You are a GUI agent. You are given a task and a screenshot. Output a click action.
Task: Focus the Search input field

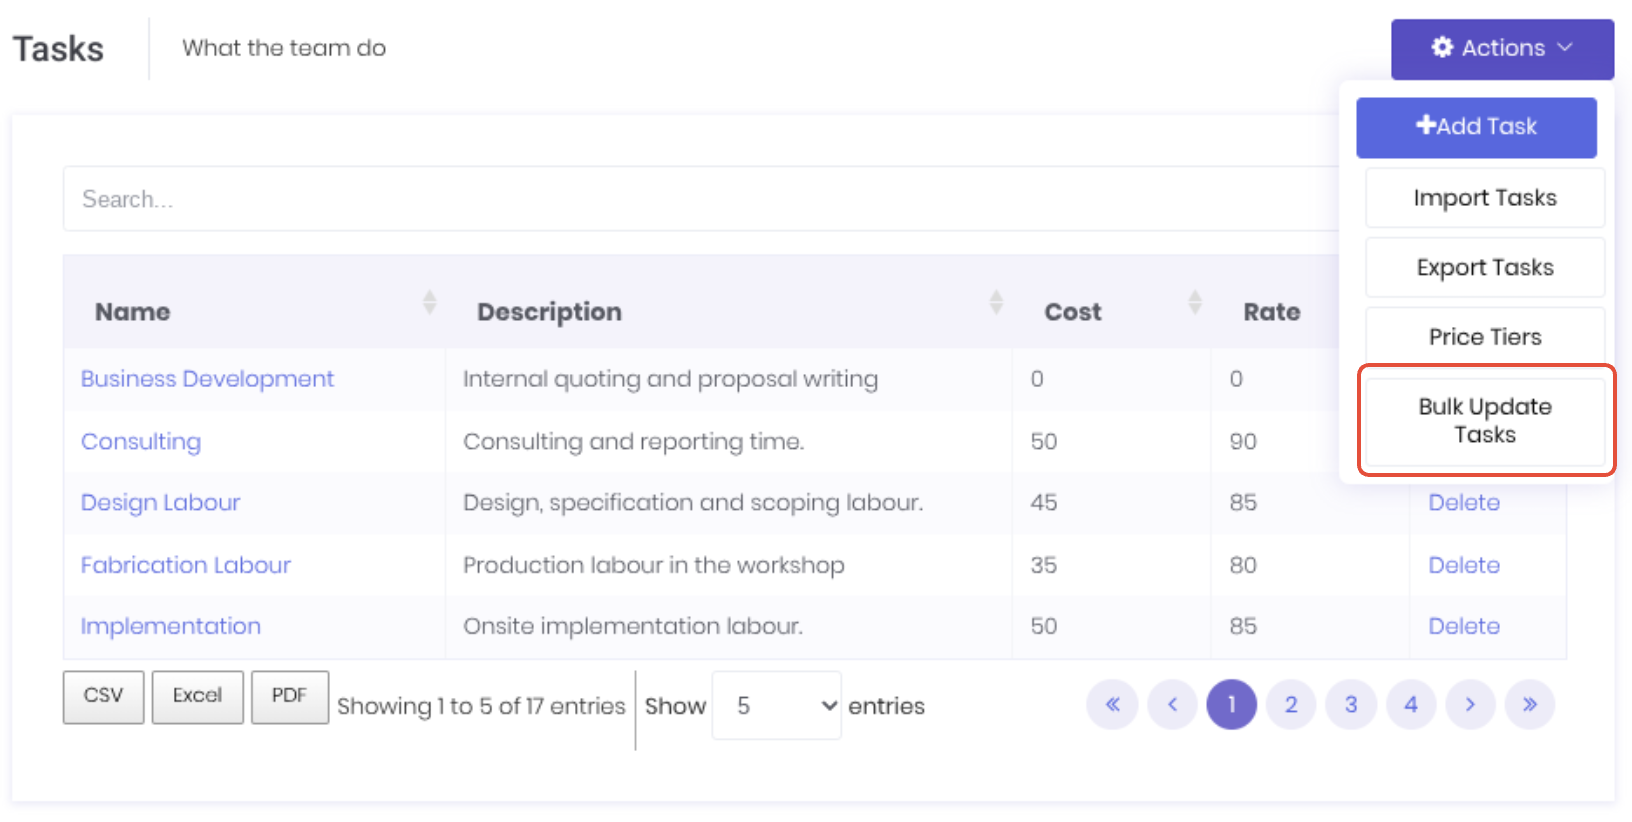click(700, 199)
